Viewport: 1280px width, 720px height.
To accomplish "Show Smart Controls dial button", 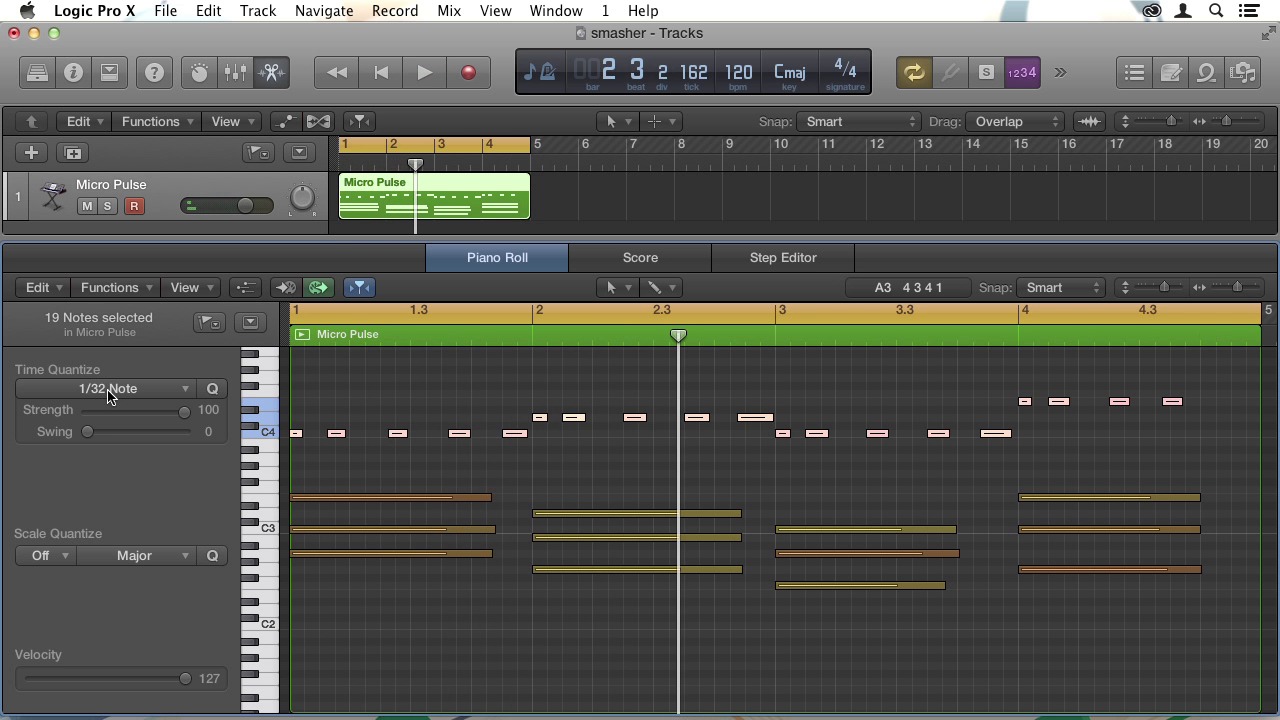I will (x=199, y=73).
